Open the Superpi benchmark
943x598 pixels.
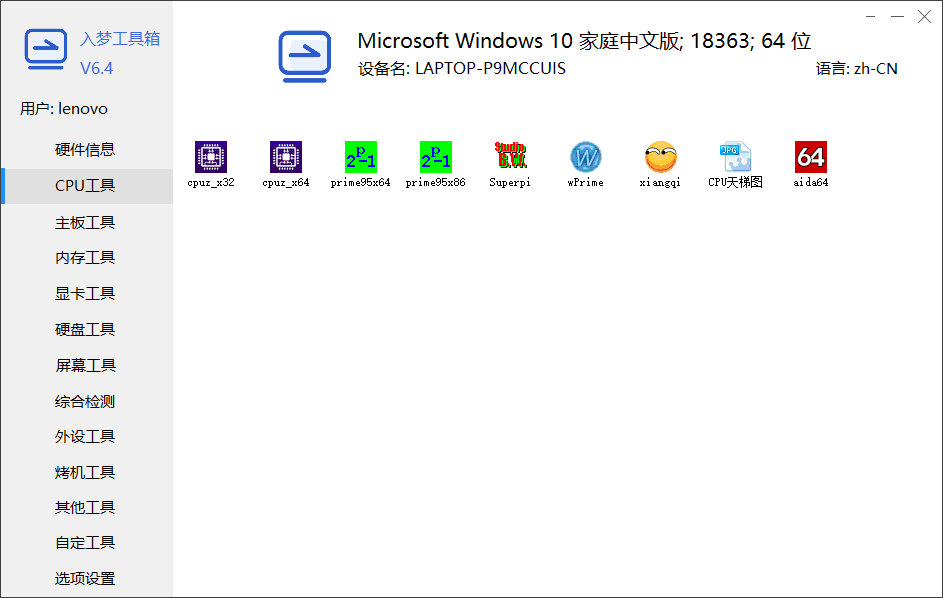(x=510, y=158)
